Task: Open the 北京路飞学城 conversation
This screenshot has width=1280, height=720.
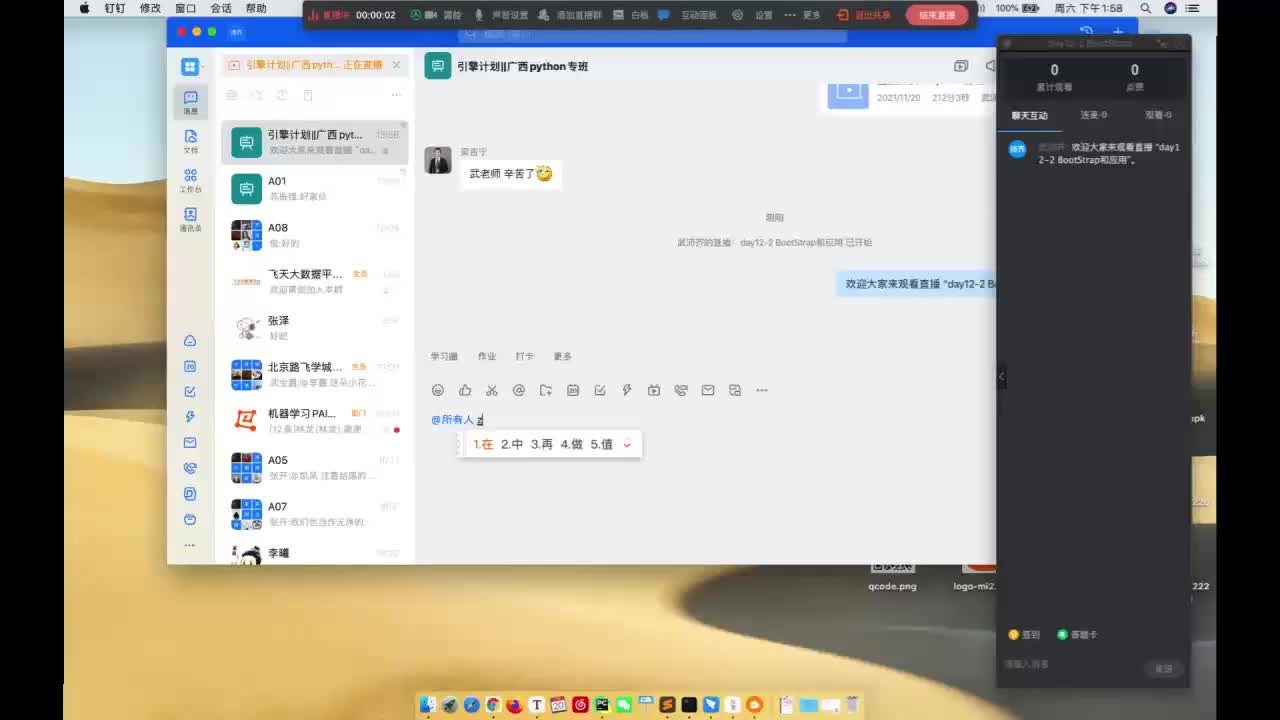Action: [314, 374]
